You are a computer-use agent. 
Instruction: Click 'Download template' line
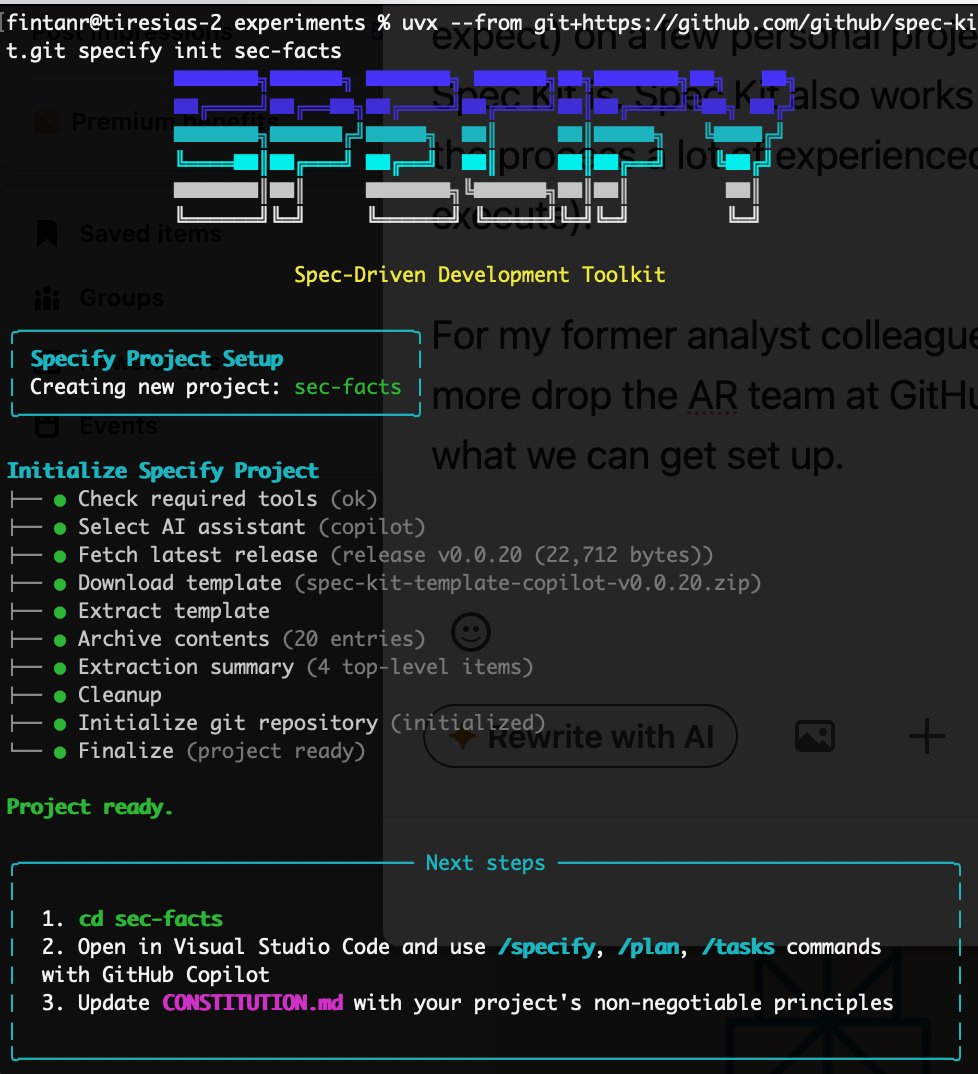coord(419,583)
